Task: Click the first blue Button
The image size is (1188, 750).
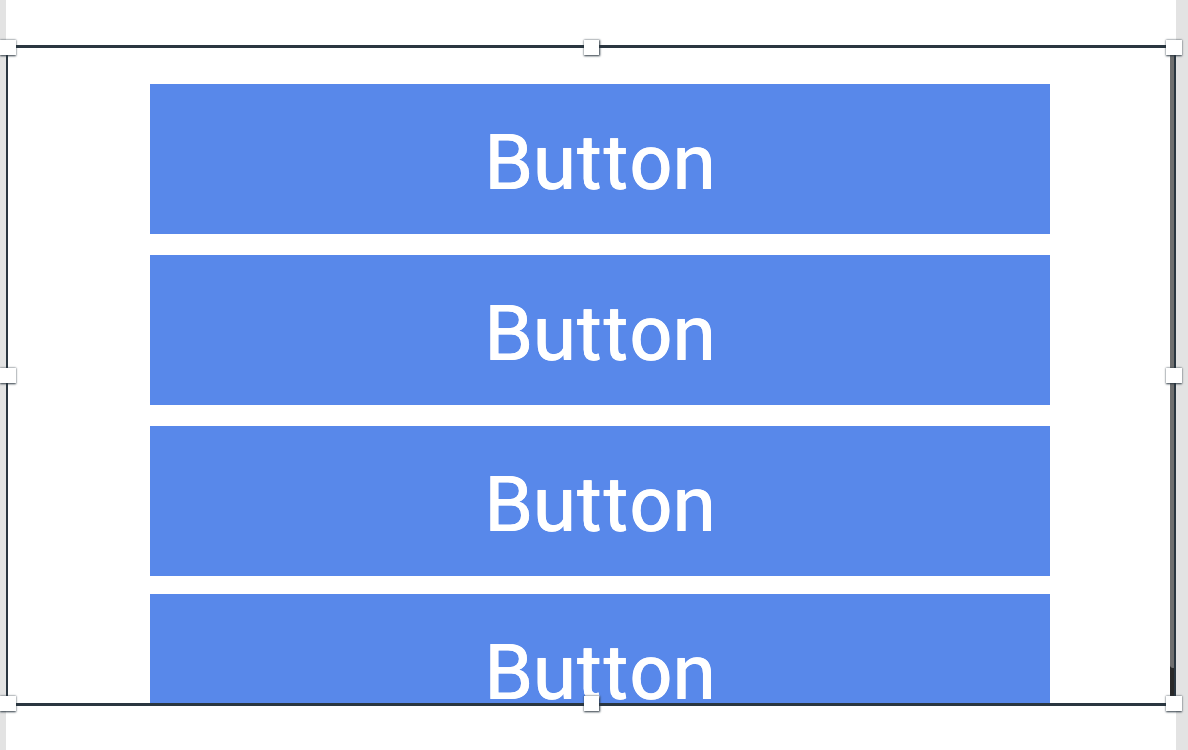Action: [x=600, y=159]
